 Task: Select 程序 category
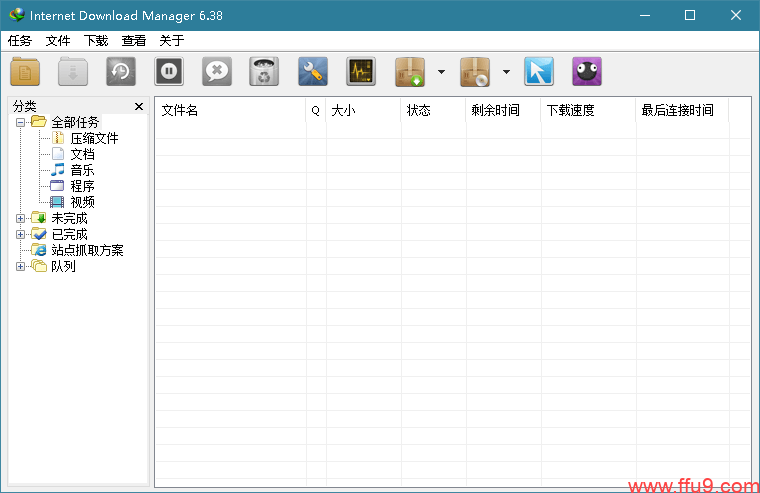(82, 186)
